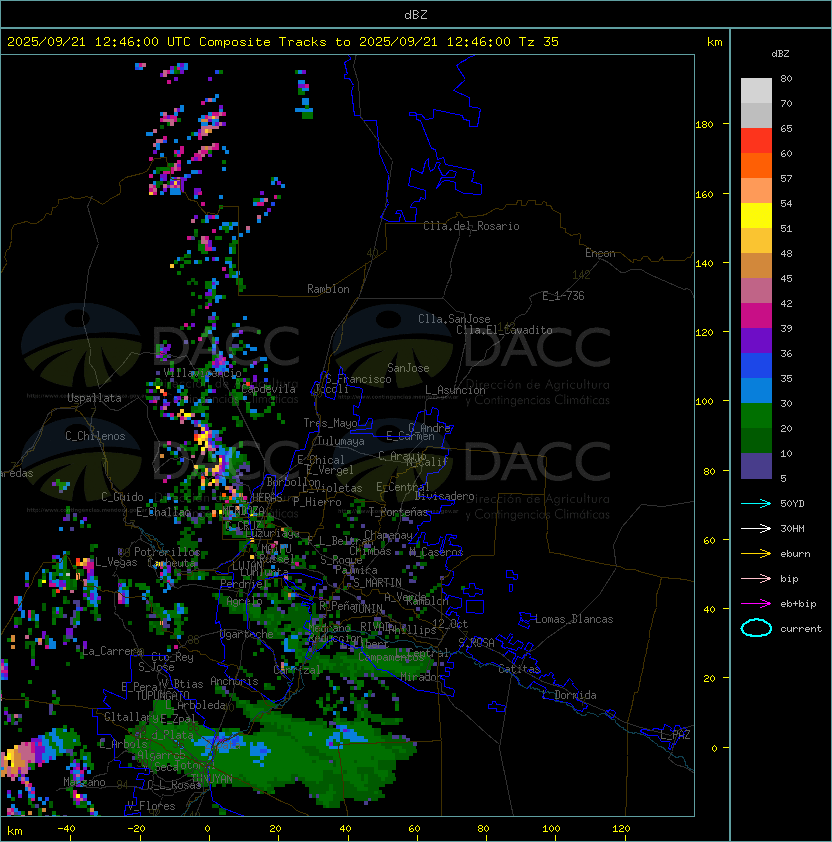Click the Uspallata place label on map

pyautogui.click(x=95, y=398)
